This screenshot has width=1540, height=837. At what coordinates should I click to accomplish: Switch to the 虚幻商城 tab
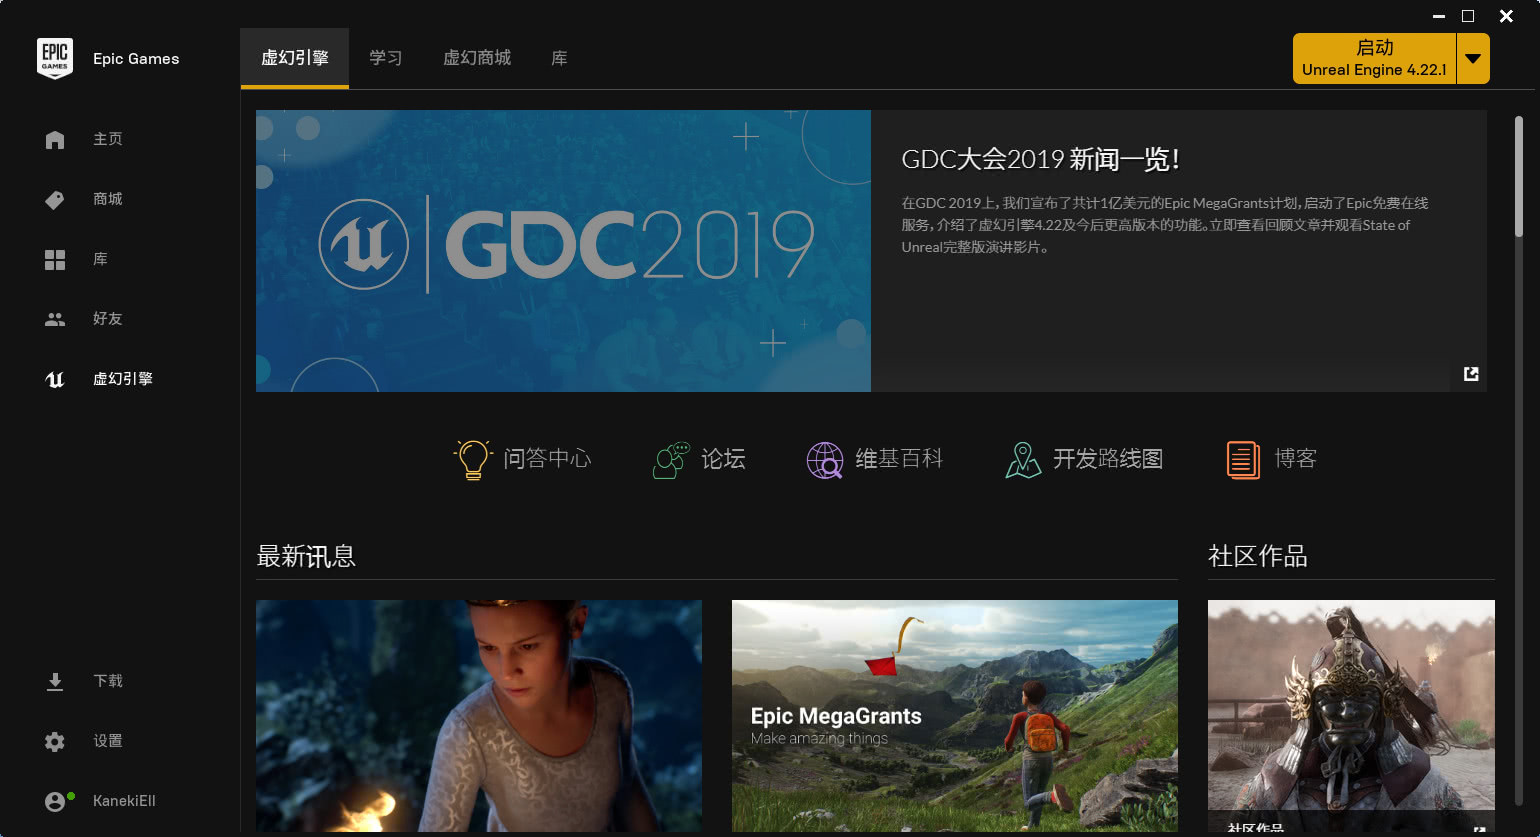click(x=477, y=58)
